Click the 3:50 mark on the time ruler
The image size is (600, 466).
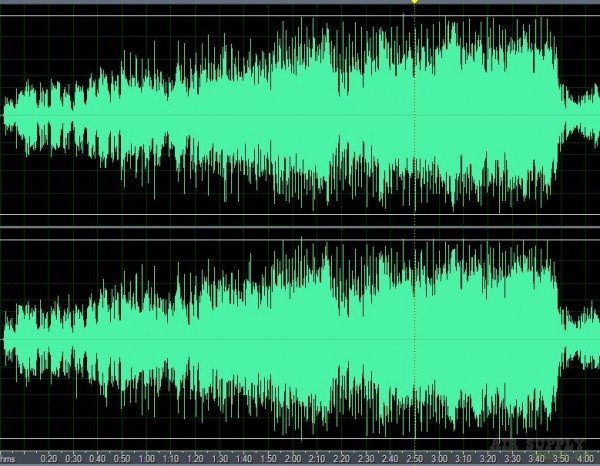(561, 458)
